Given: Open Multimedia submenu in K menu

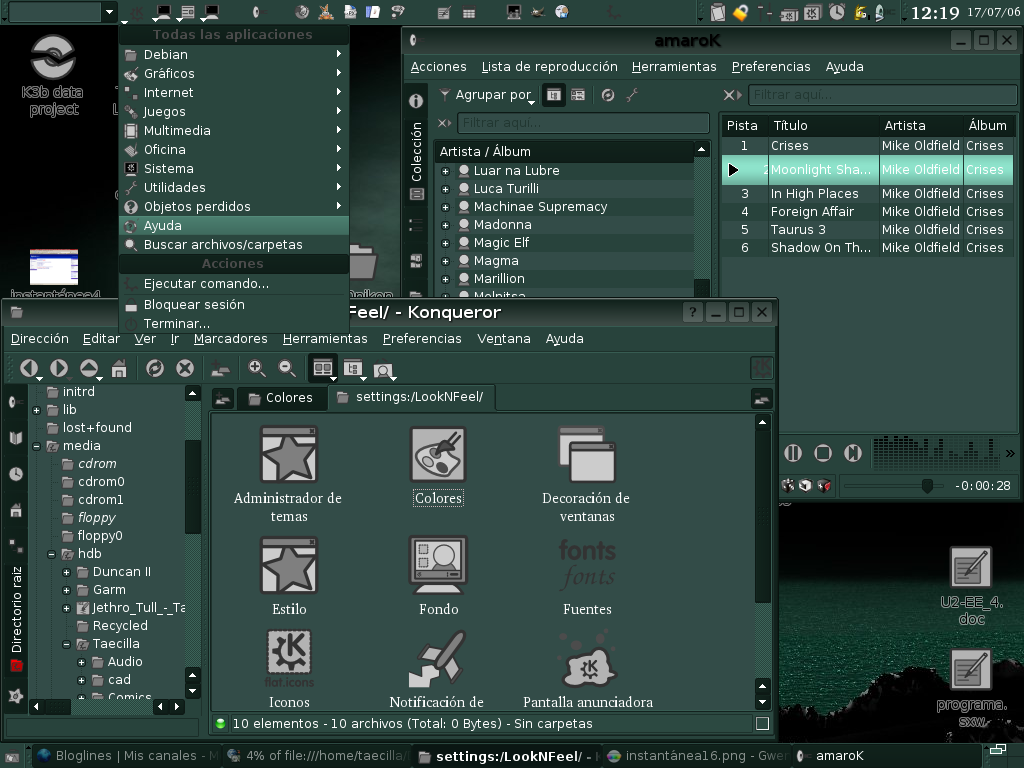Looking at the screenshot, I should (x=234, y=131).
